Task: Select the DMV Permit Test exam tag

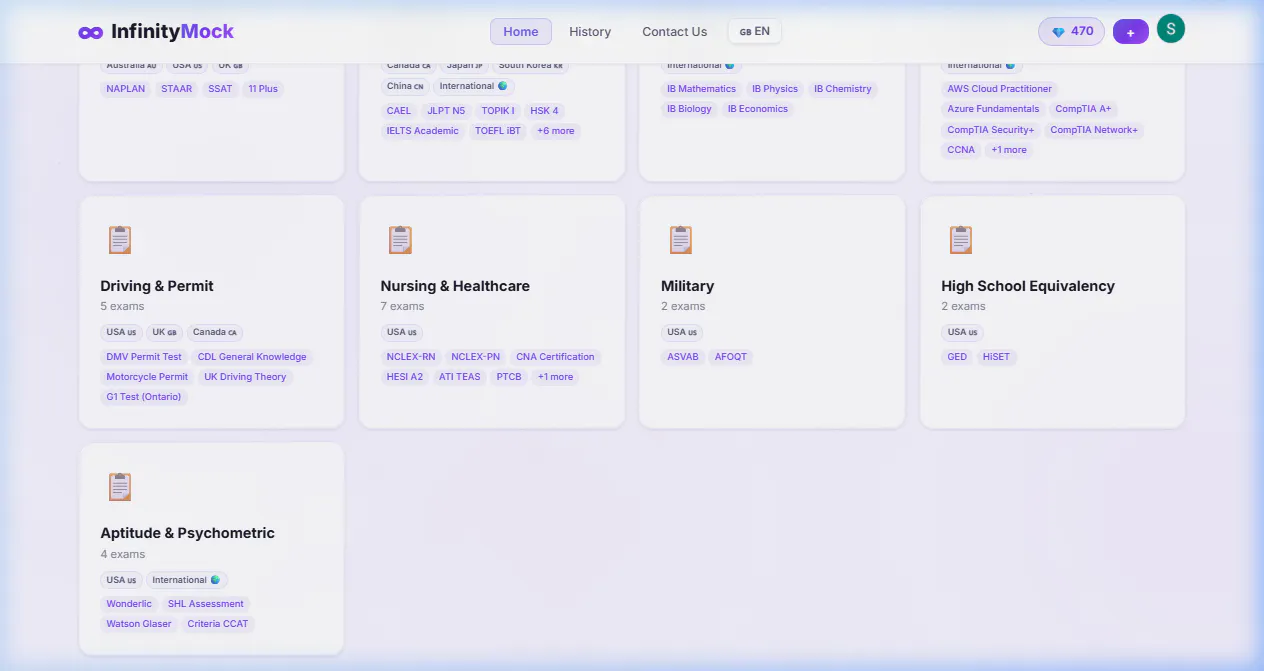Action: (x=144, y=357)
